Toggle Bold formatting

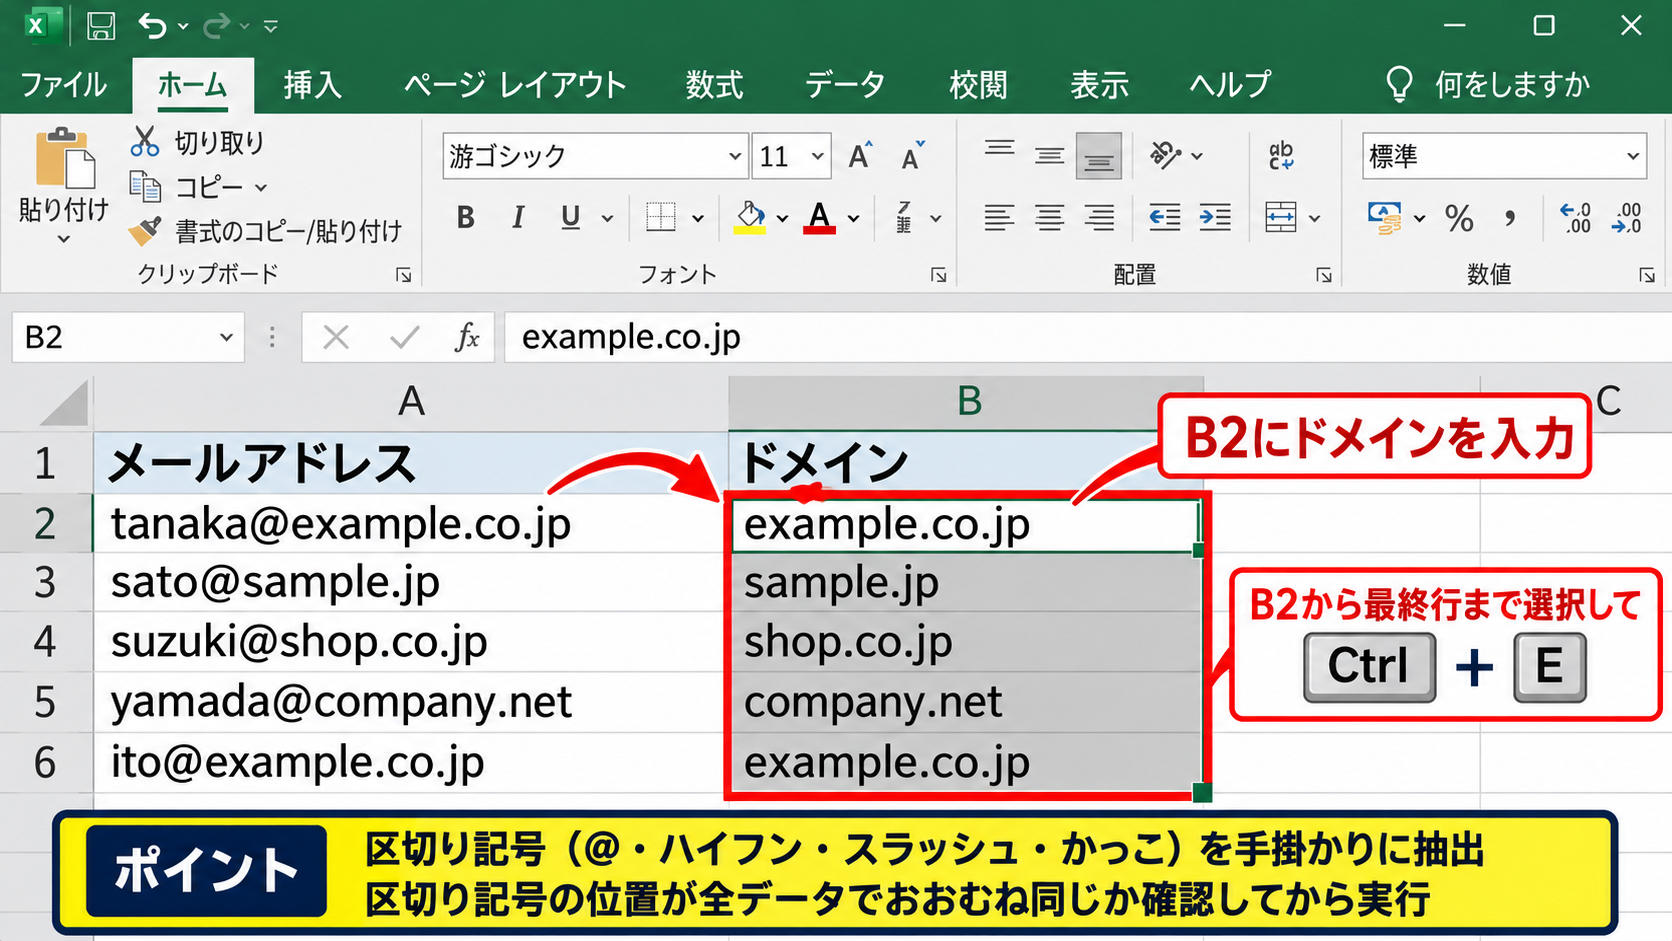(x=466, y=217)
